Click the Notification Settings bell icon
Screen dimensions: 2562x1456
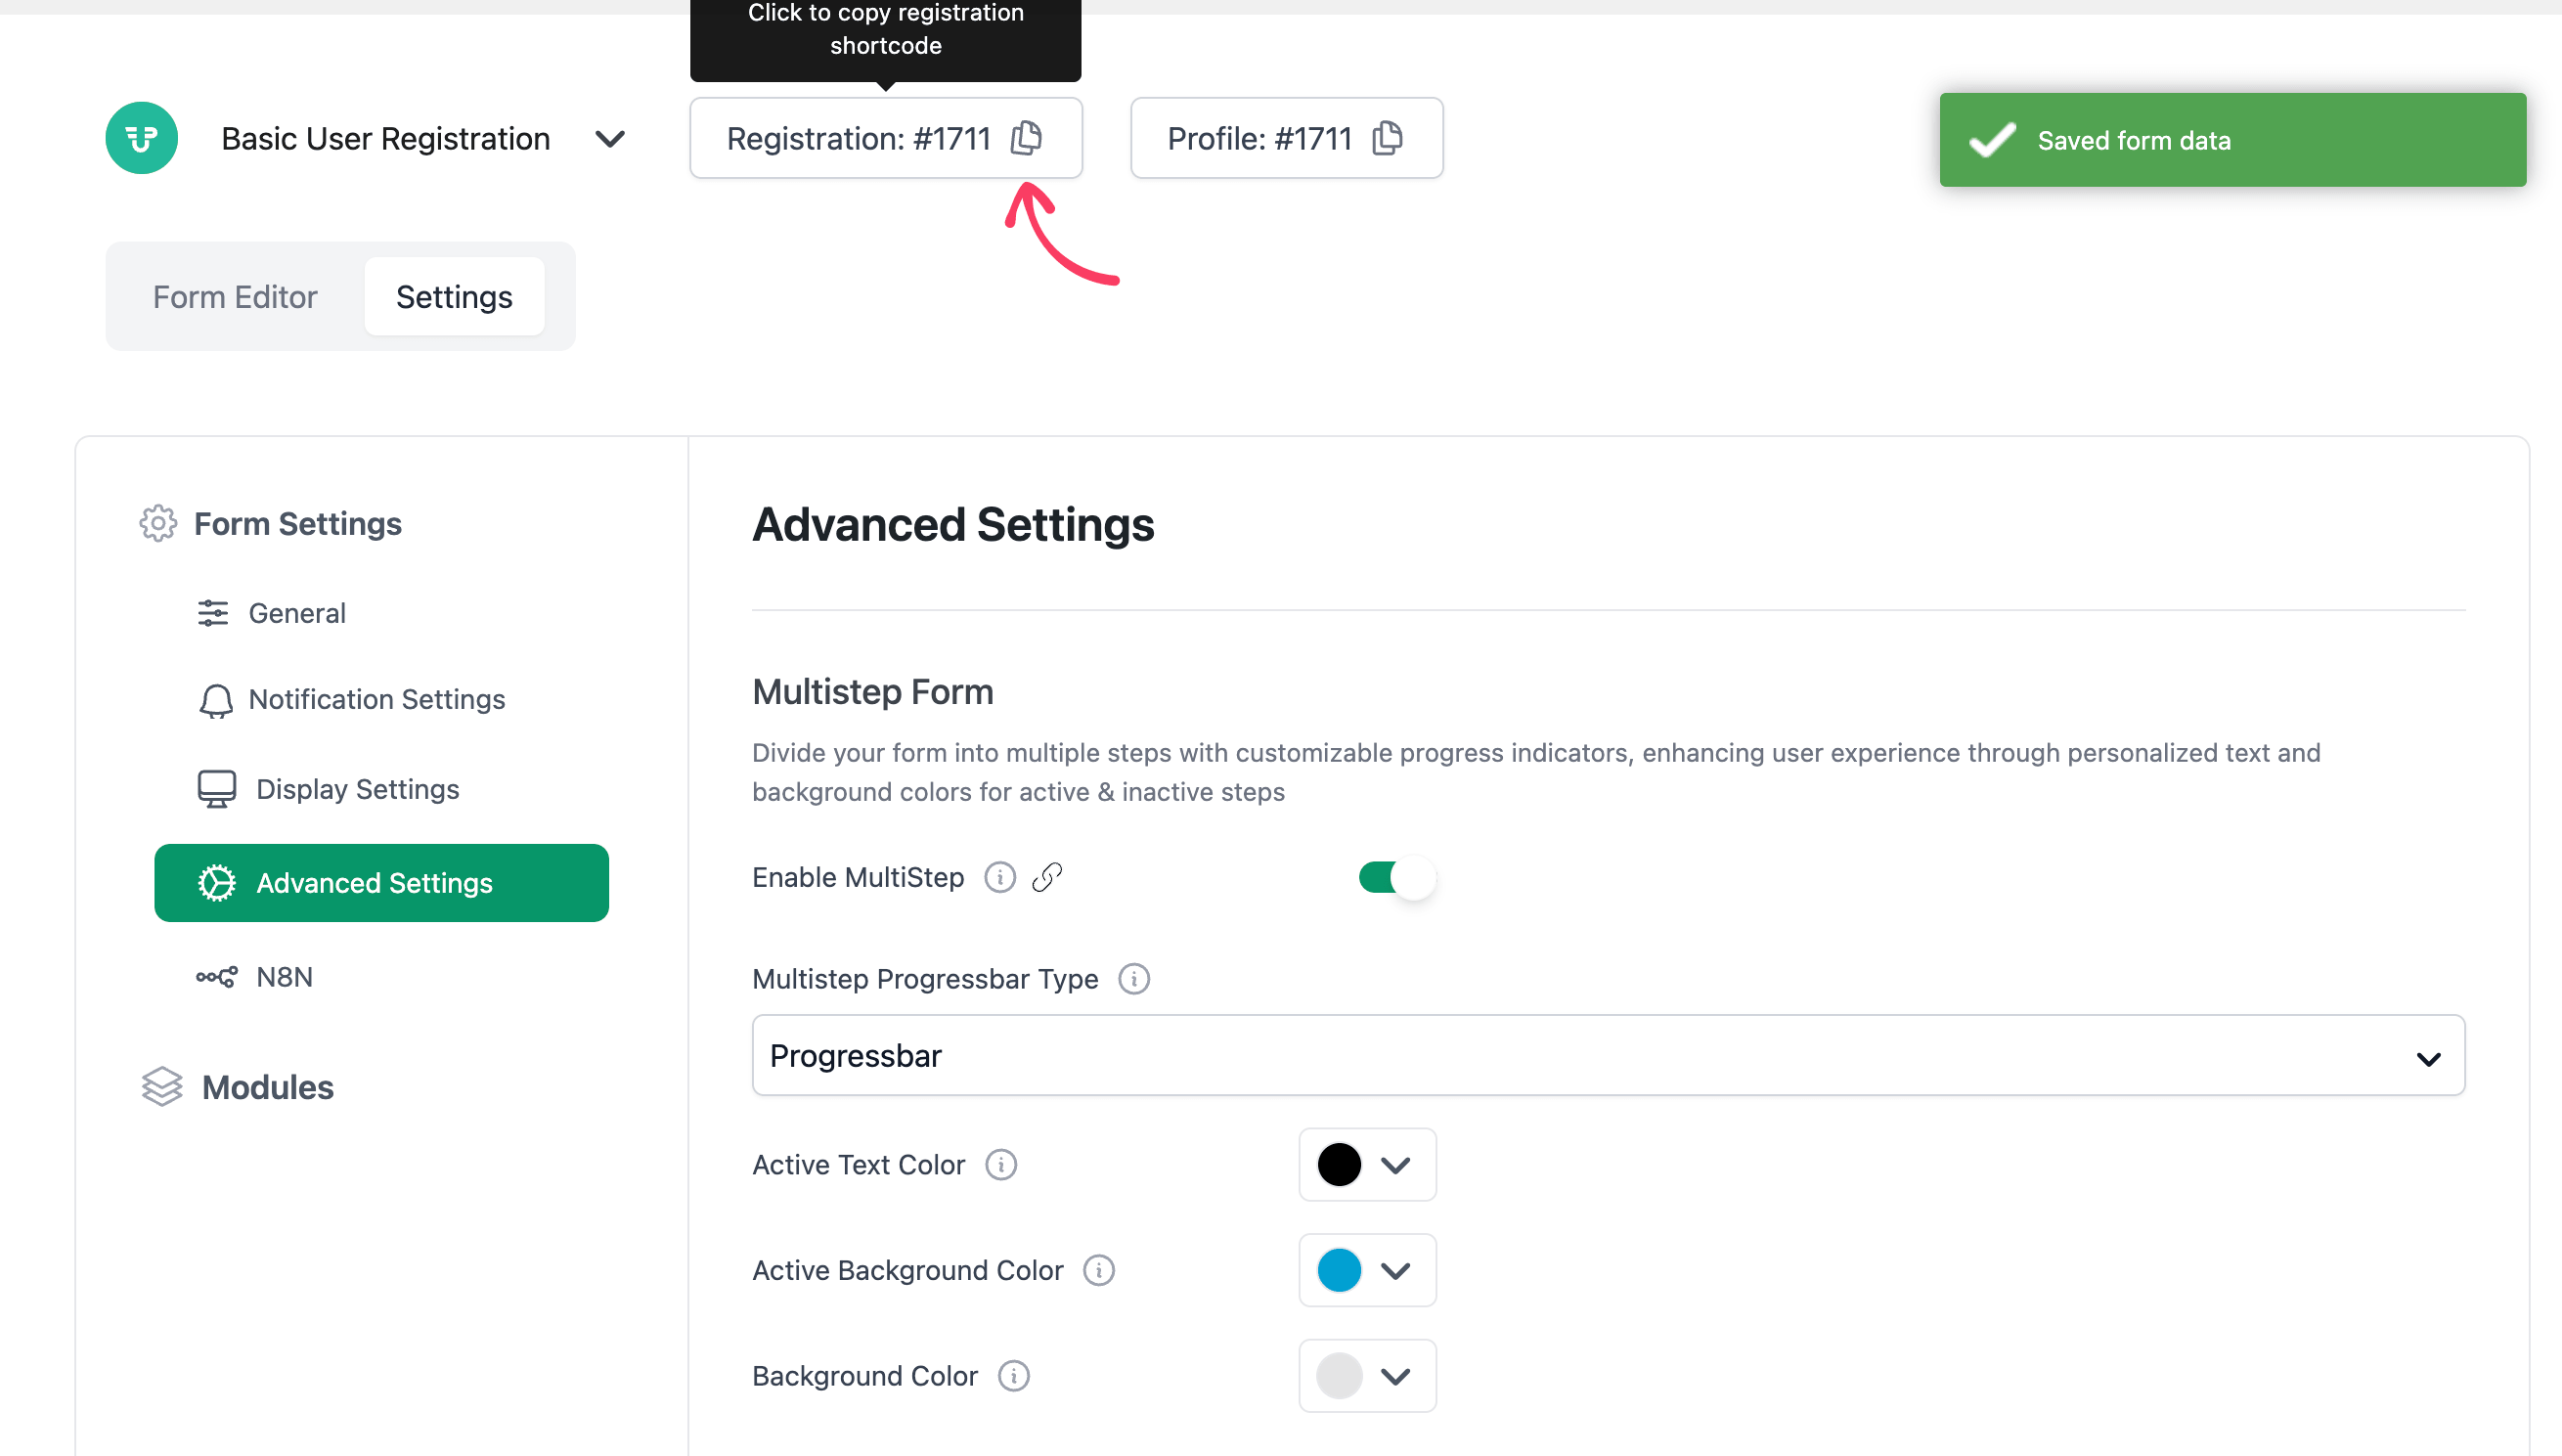click(x=216, y=701)
